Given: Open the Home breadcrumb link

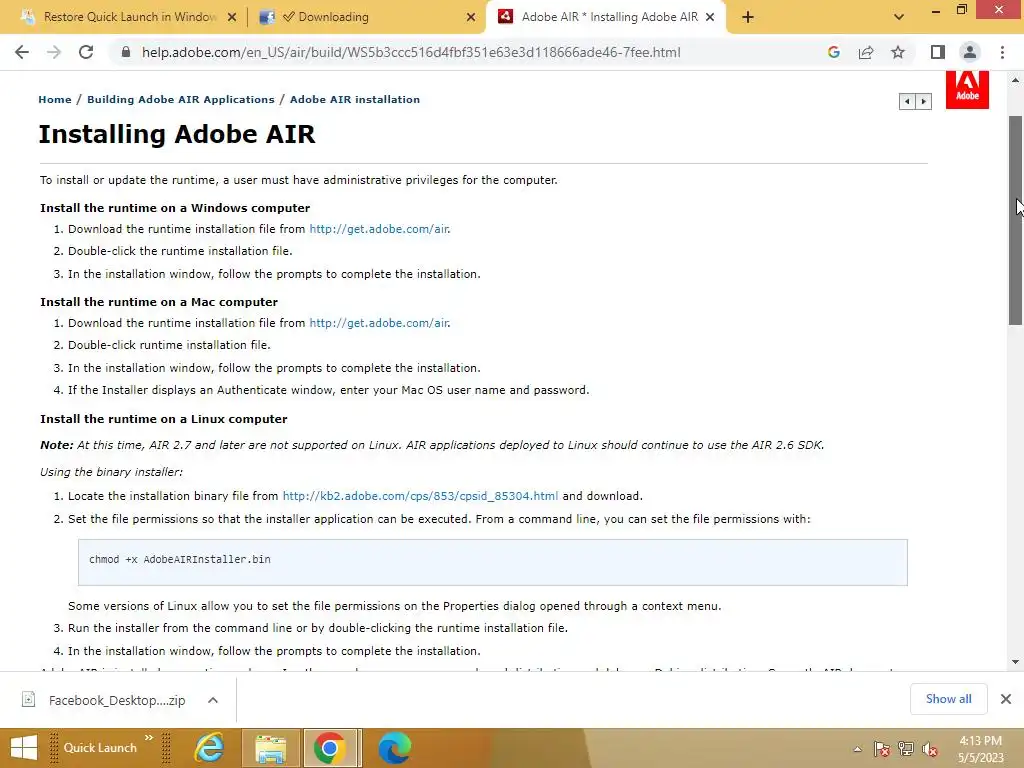Looking at the screenshot, I should 55,99.
